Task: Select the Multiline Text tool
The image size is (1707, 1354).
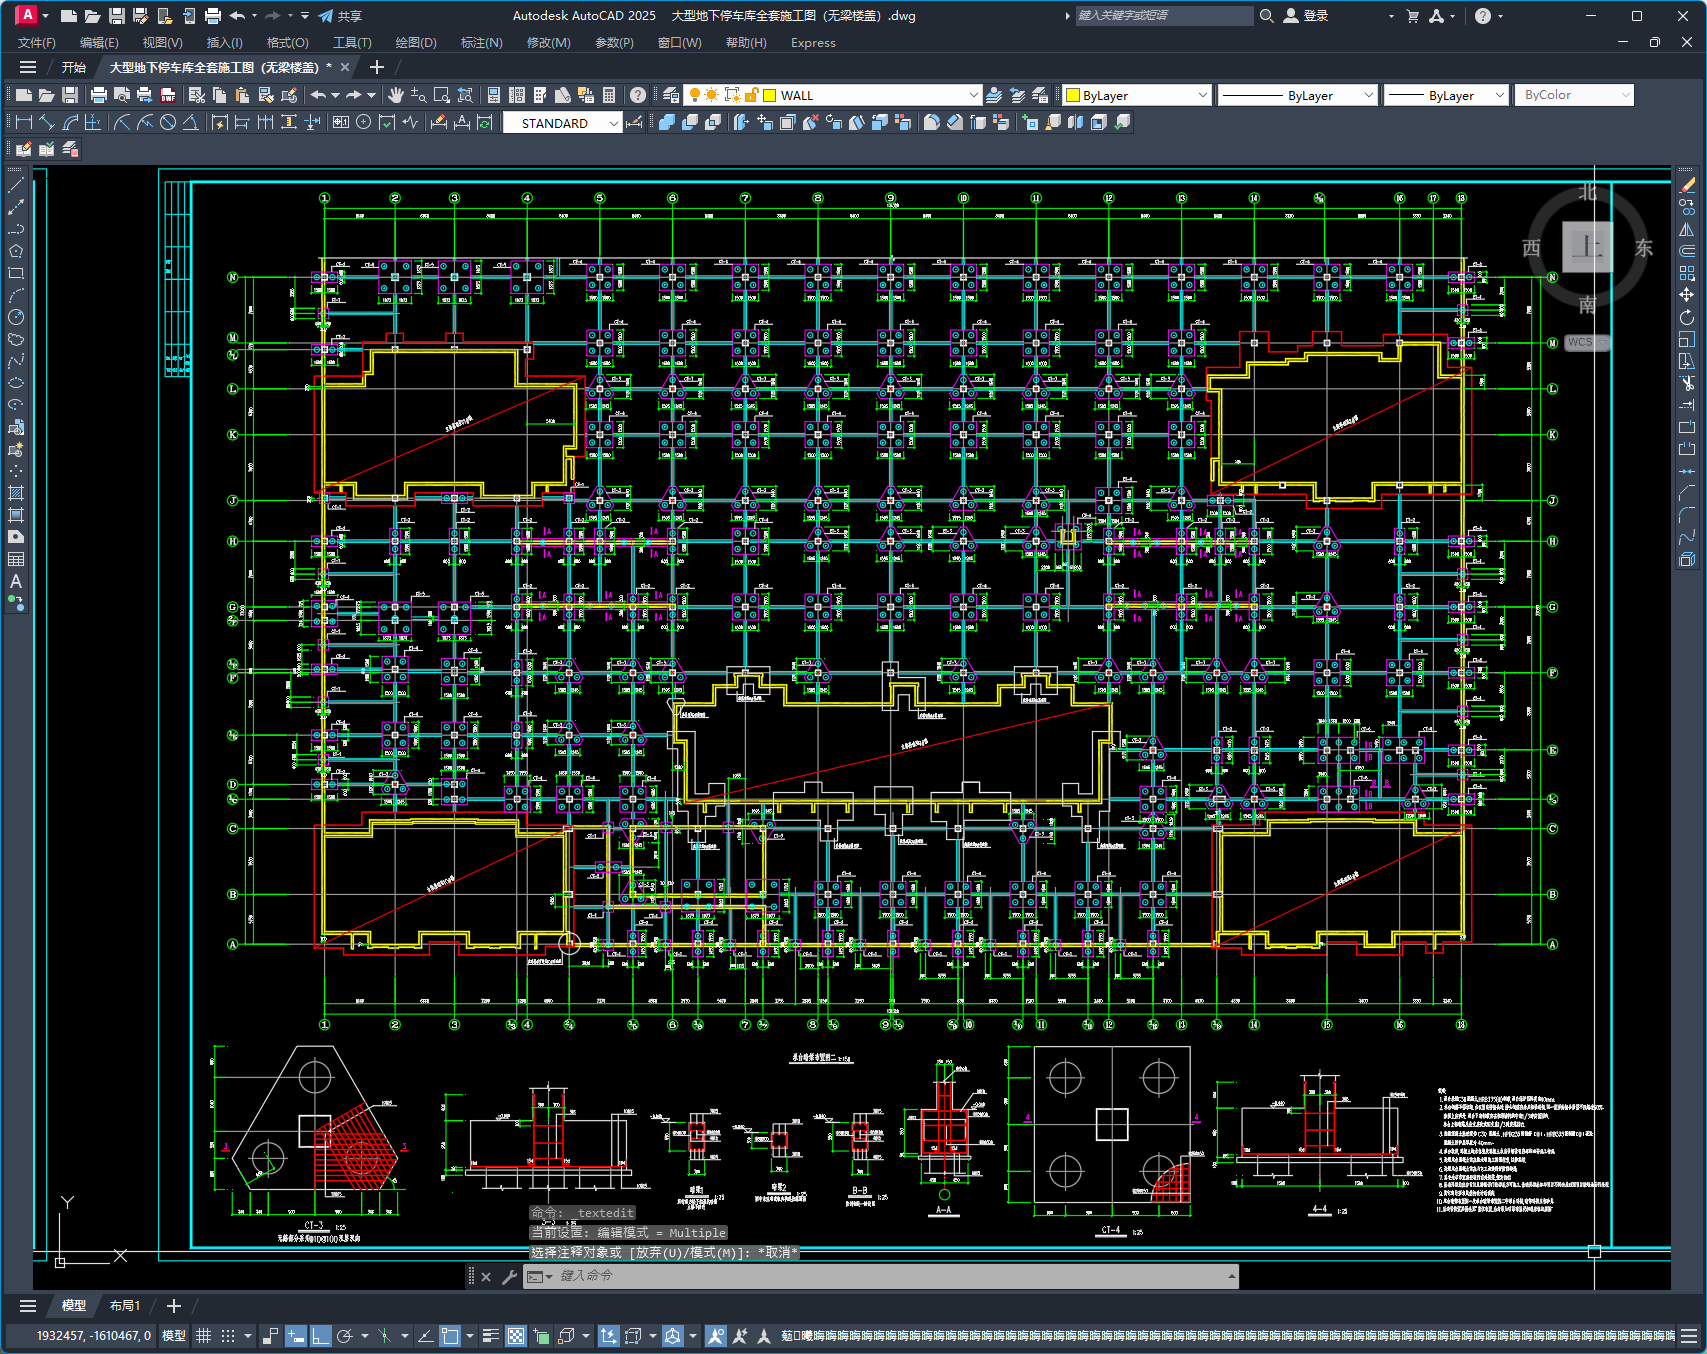Action: point(16,581)
